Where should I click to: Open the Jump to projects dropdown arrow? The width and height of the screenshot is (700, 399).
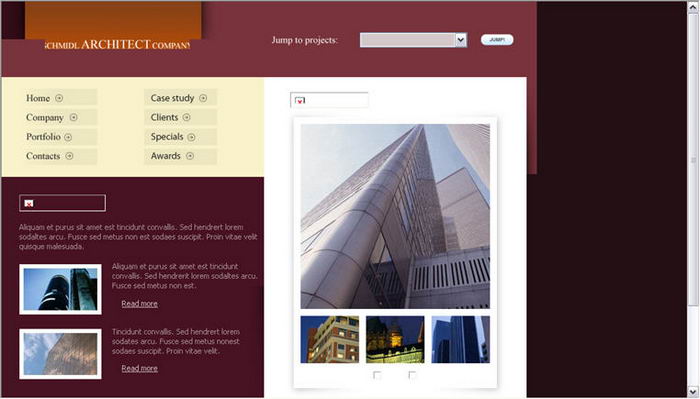pos(461,40)
